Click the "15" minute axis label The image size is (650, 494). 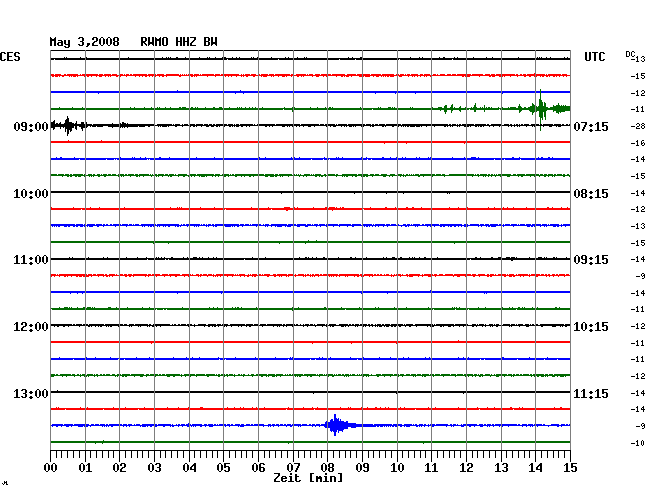pos(570,467)
